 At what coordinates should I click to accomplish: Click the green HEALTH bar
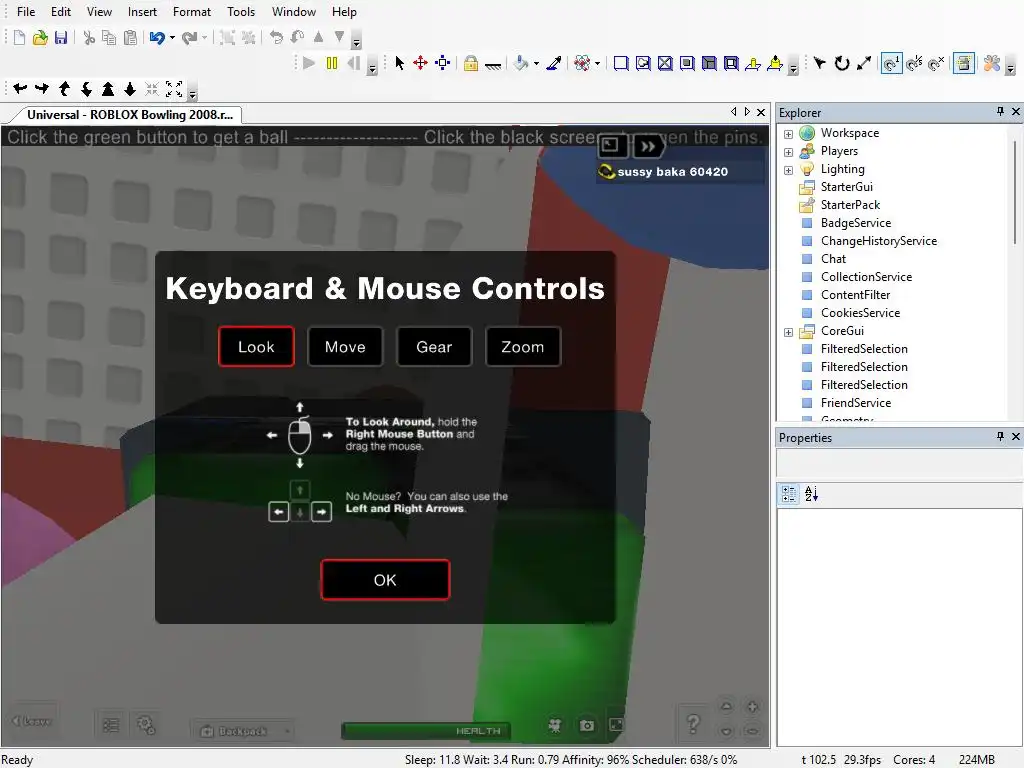tap(425, 731)
